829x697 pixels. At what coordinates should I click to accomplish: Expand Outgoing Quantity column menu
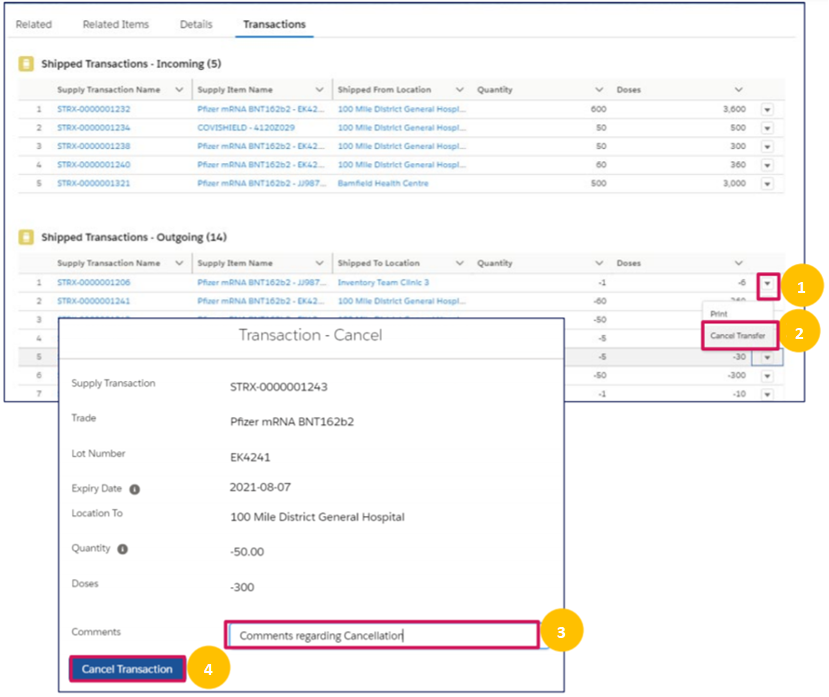pos(599,263)
